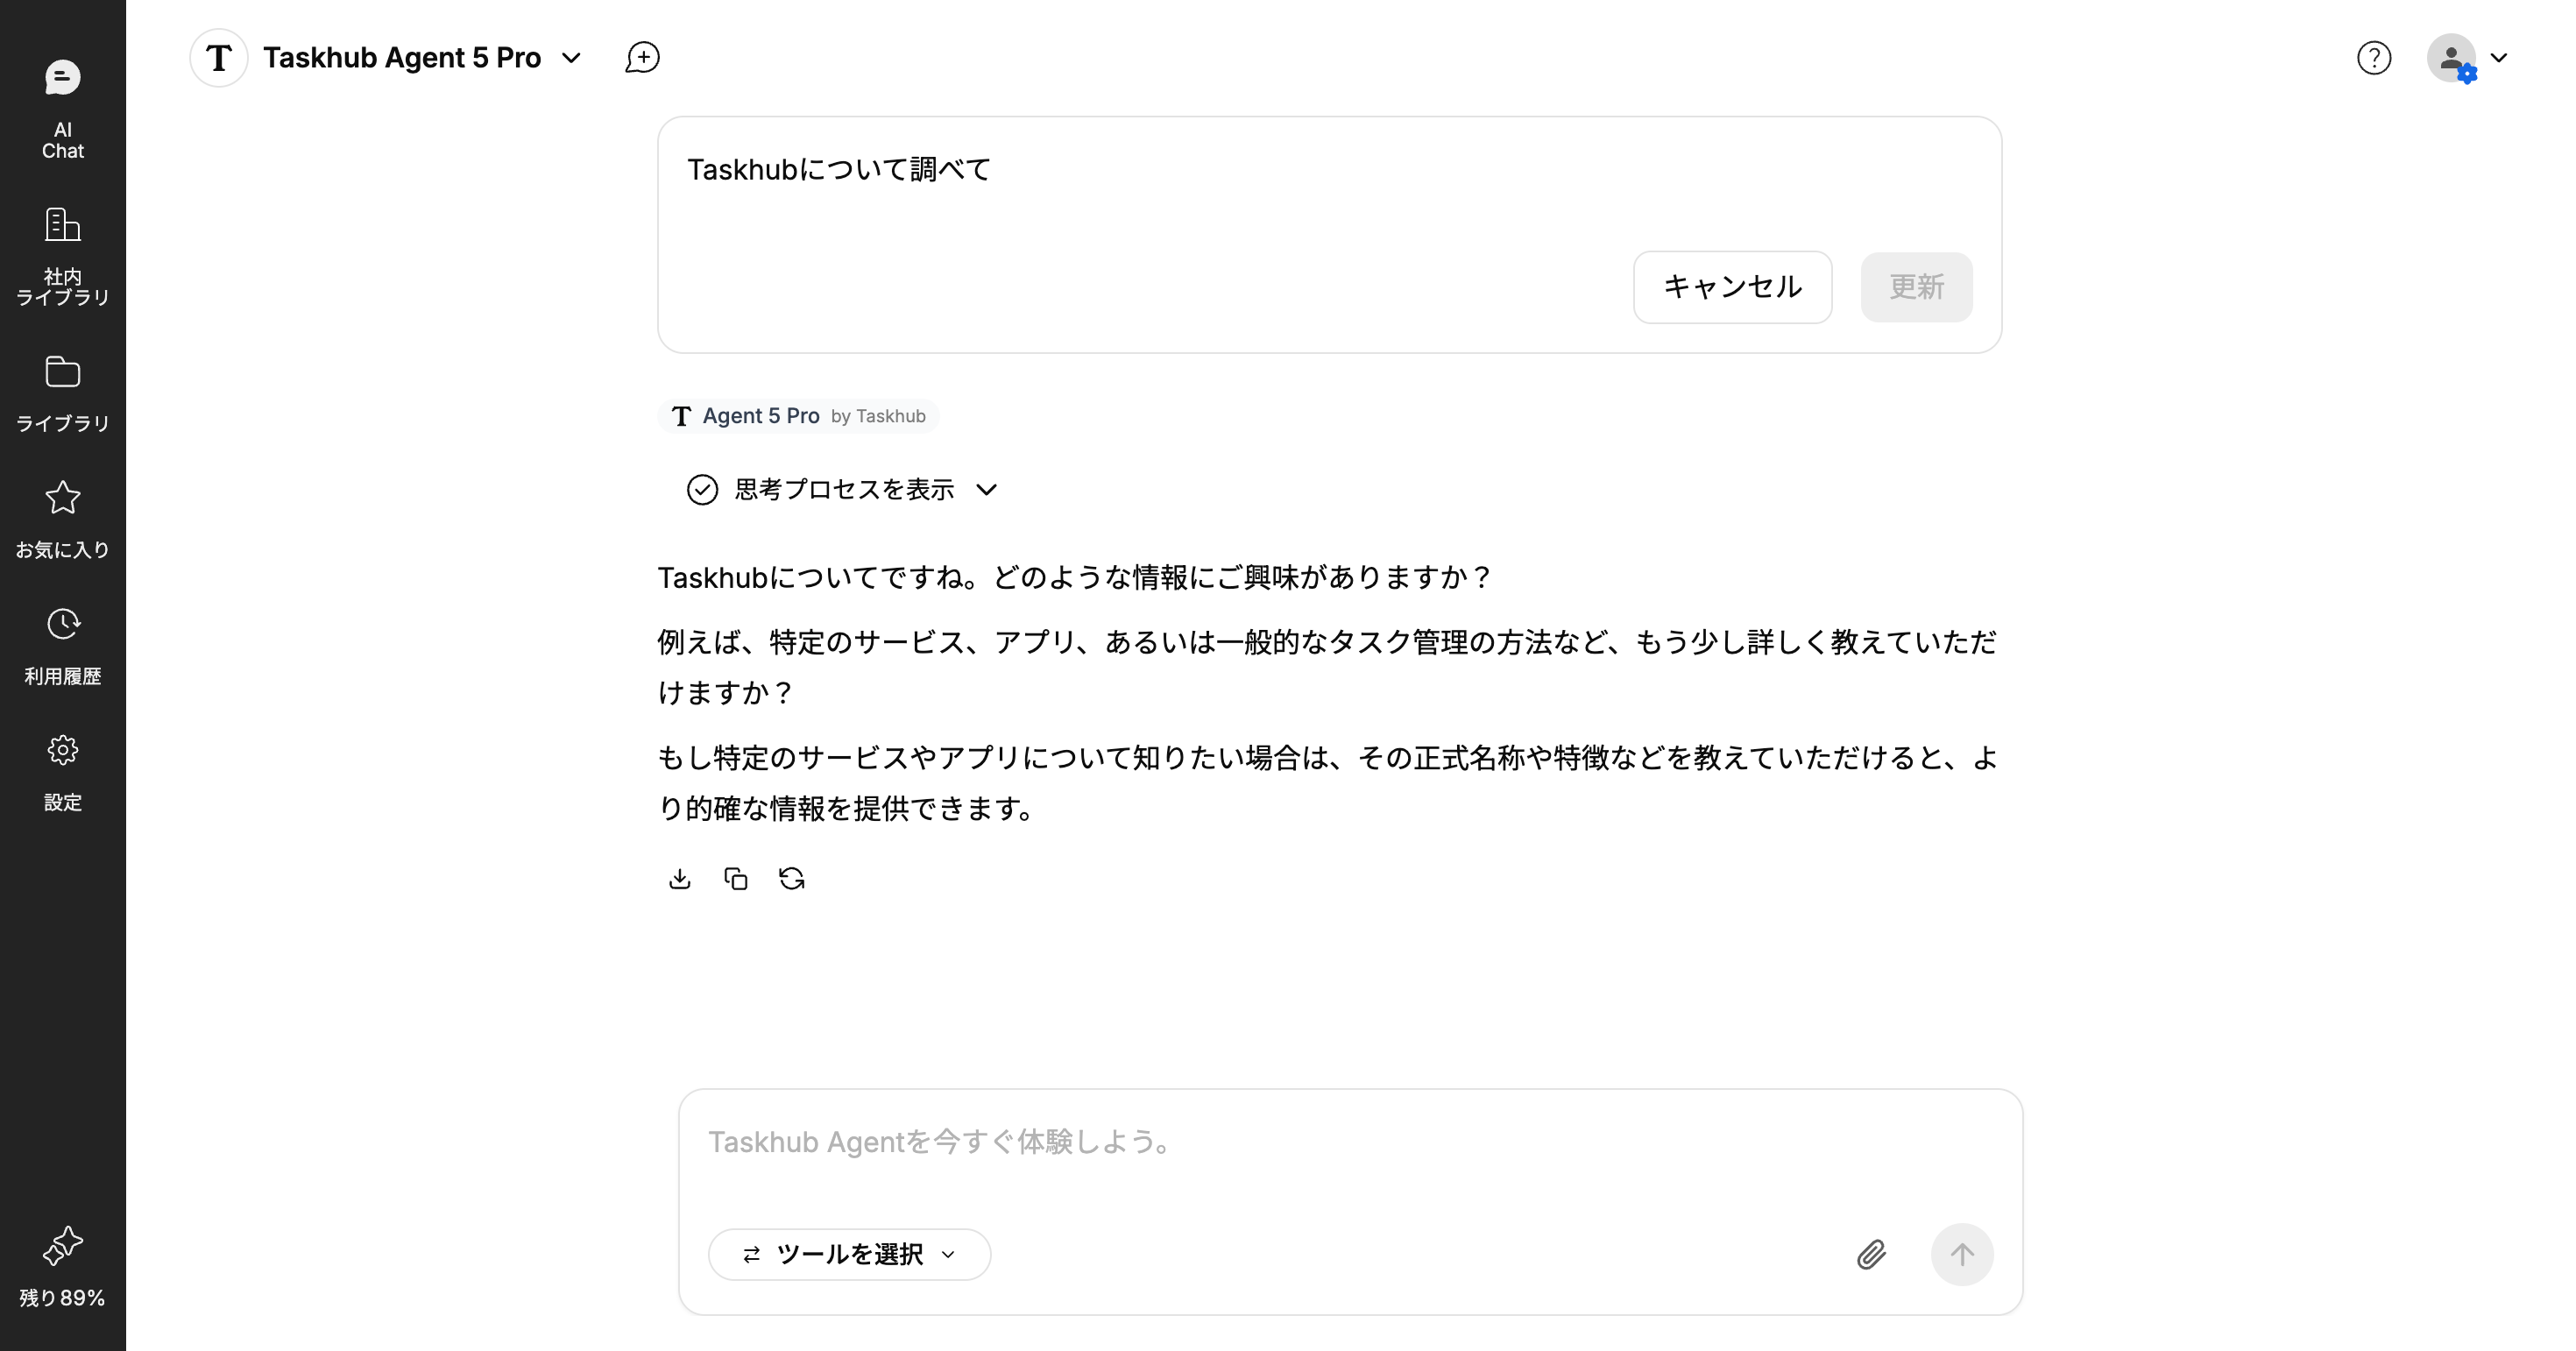This screenshot has width=2576, height=1351.
Task: Open the help question mark icon
Action: (x=2373, y=58)
